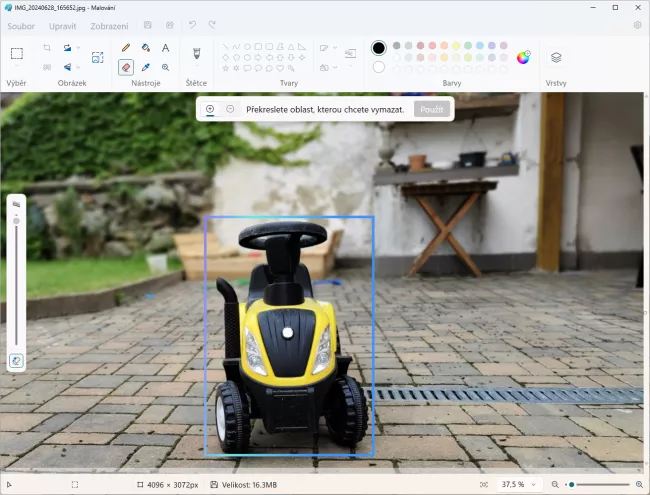Toggle the generative erase button below slider
Screen dimensions: 650x495
click(x=16, y=361)
